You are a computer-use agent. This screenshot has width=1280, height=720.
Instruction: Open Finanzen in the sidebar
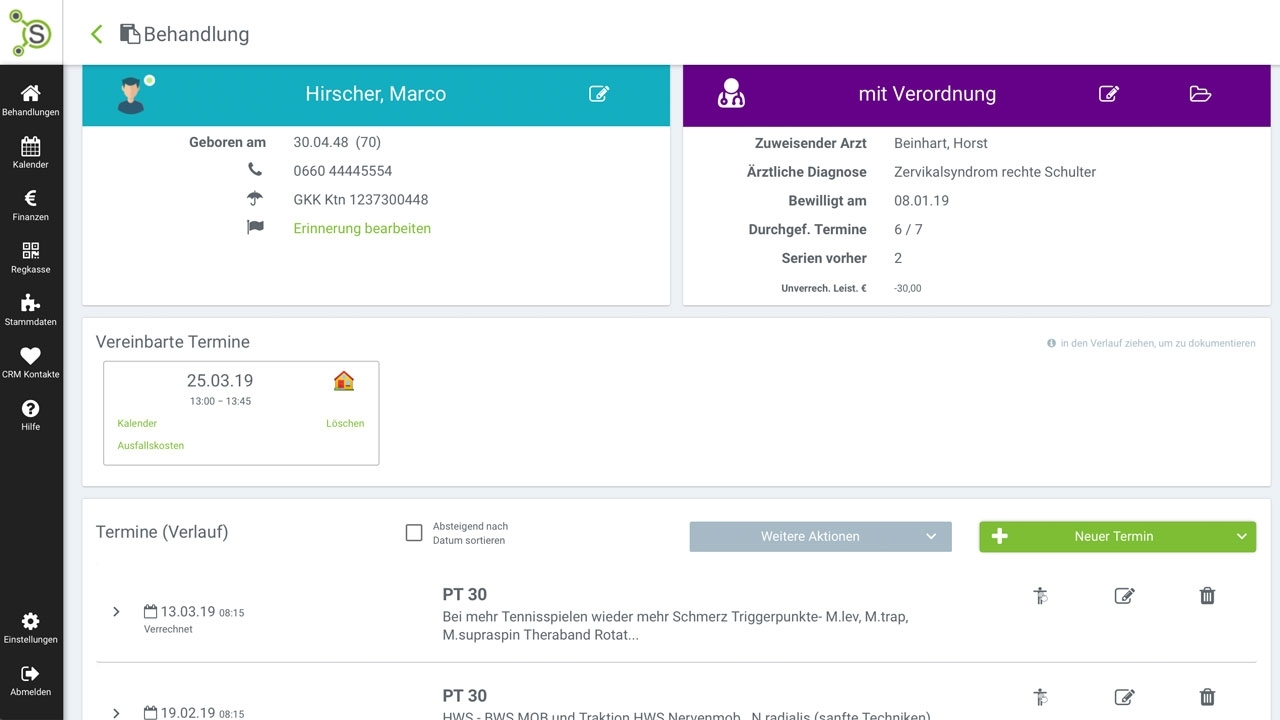click(31, 205)
